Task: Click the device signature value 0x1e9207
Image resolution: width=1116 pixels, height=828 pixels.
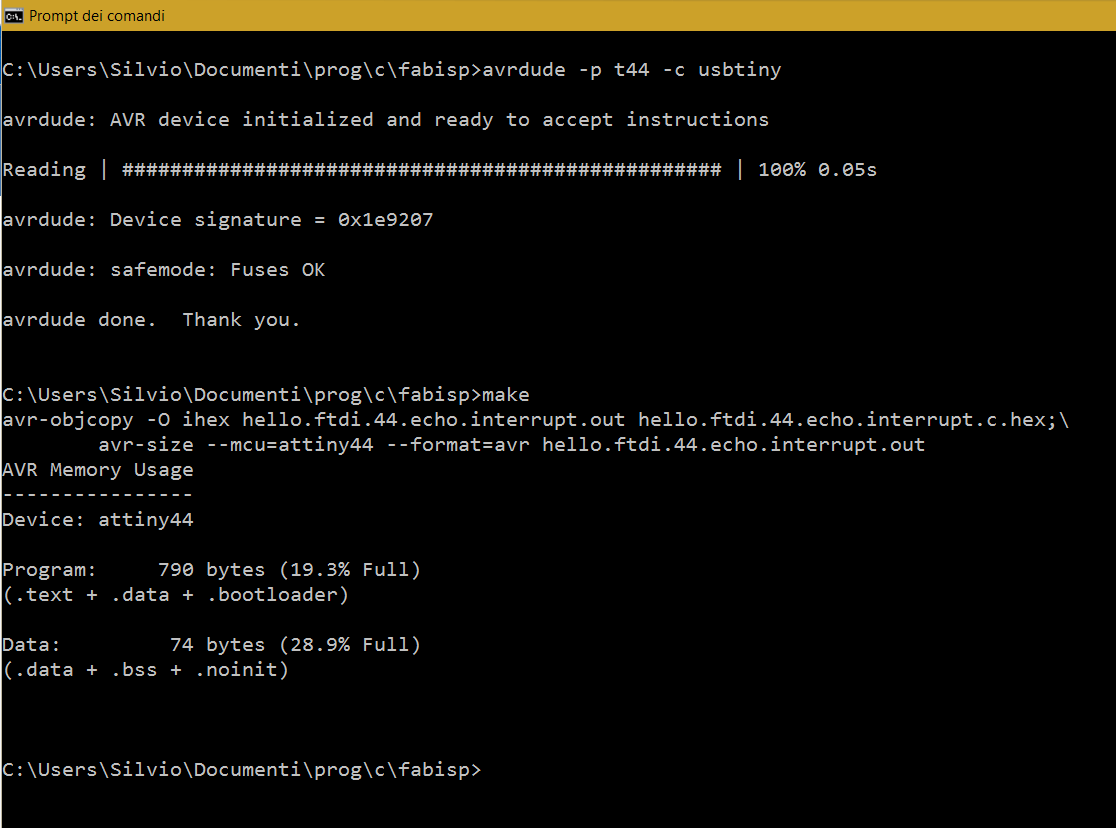Action: click(385, 219)
